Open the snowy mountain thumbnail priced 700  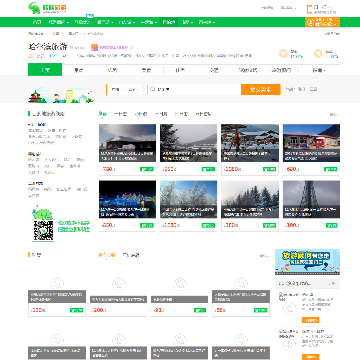(x=127, y=143)
